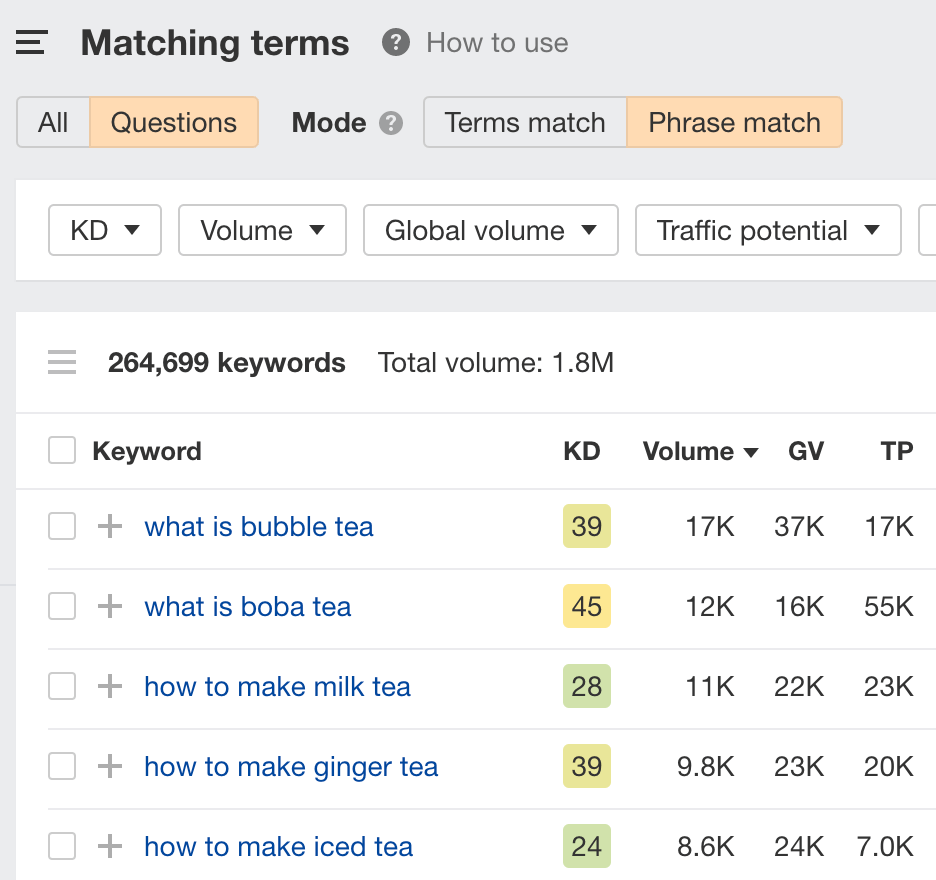
Task: Click the help icon next to Mode
Action: (x=391, y=123)
